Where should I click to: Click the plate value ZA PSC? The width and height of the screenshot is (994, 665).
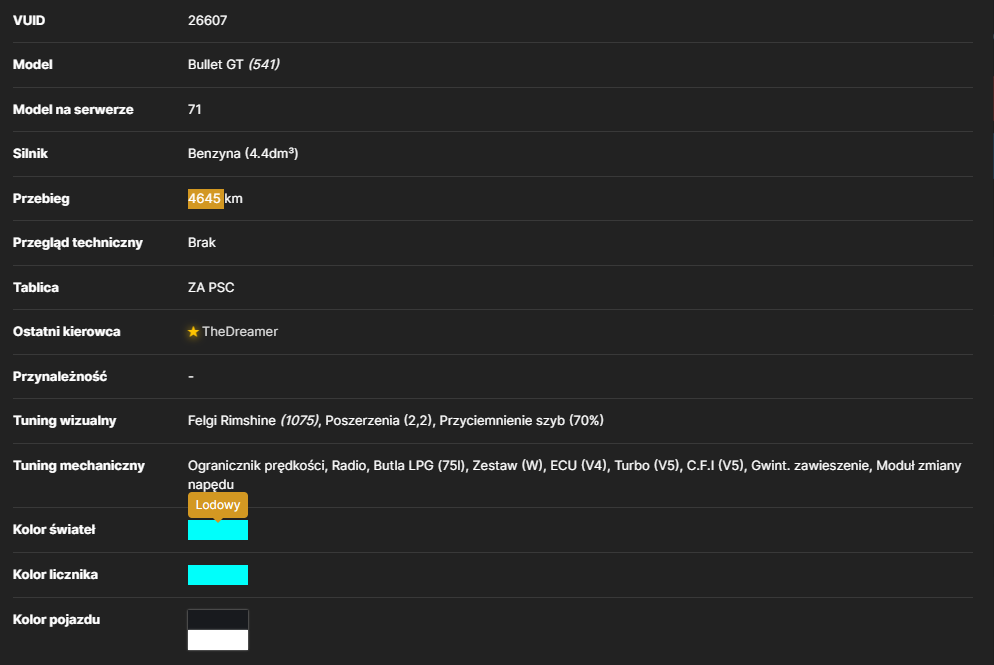pyautogui.click(x=211, y=288)
